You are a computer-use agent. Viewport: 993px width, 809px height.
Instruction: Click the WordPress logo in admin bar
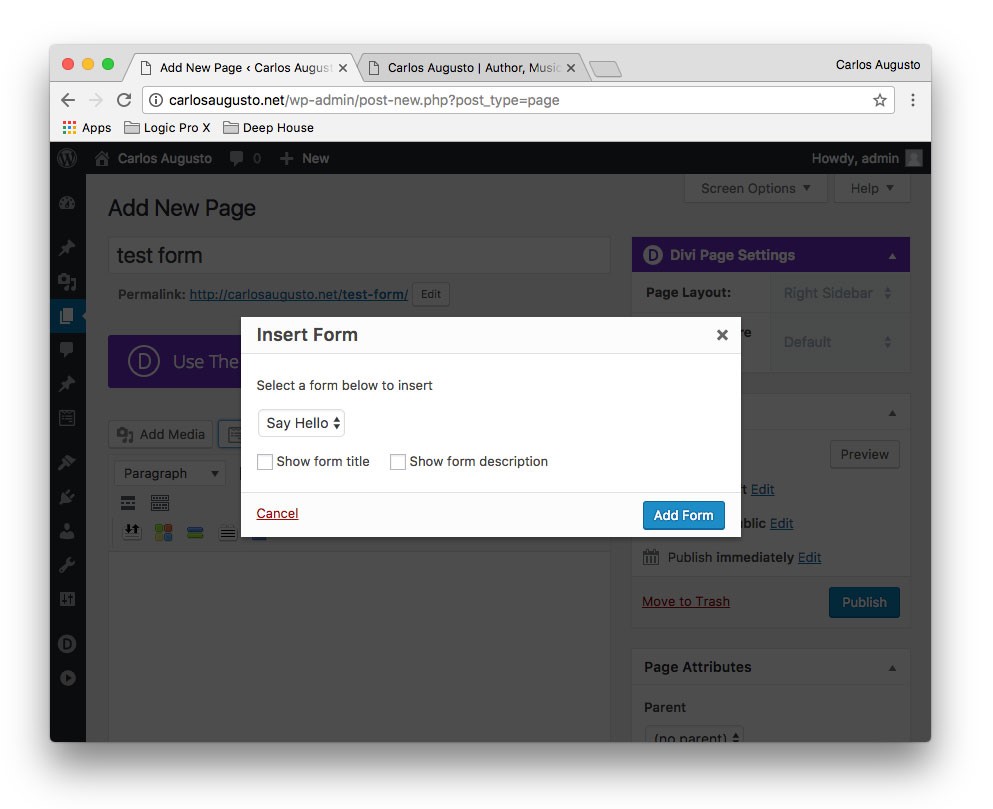67,158
